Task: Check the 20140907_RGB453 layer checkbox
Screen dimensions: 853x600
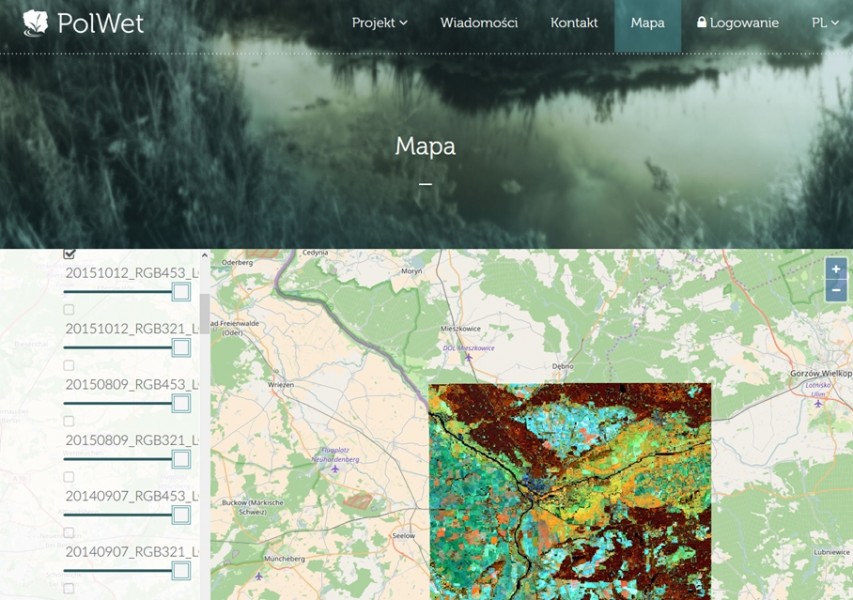Action: (x=69, y=477)
